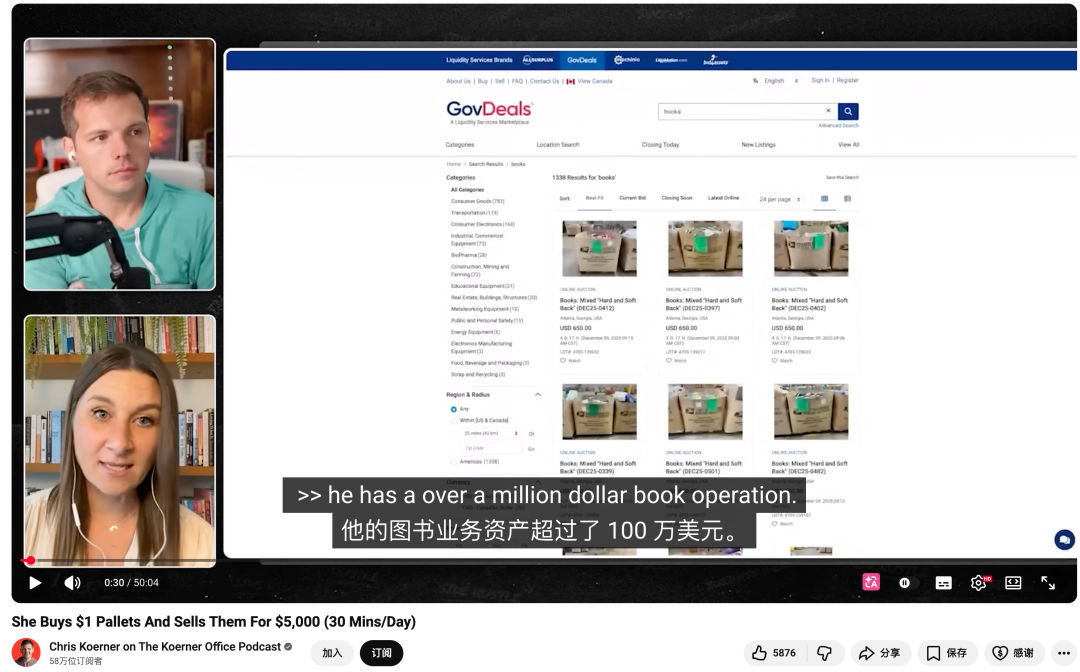Enter full screen mode
Screen dimensions: 1080x672
(1048, 582)
